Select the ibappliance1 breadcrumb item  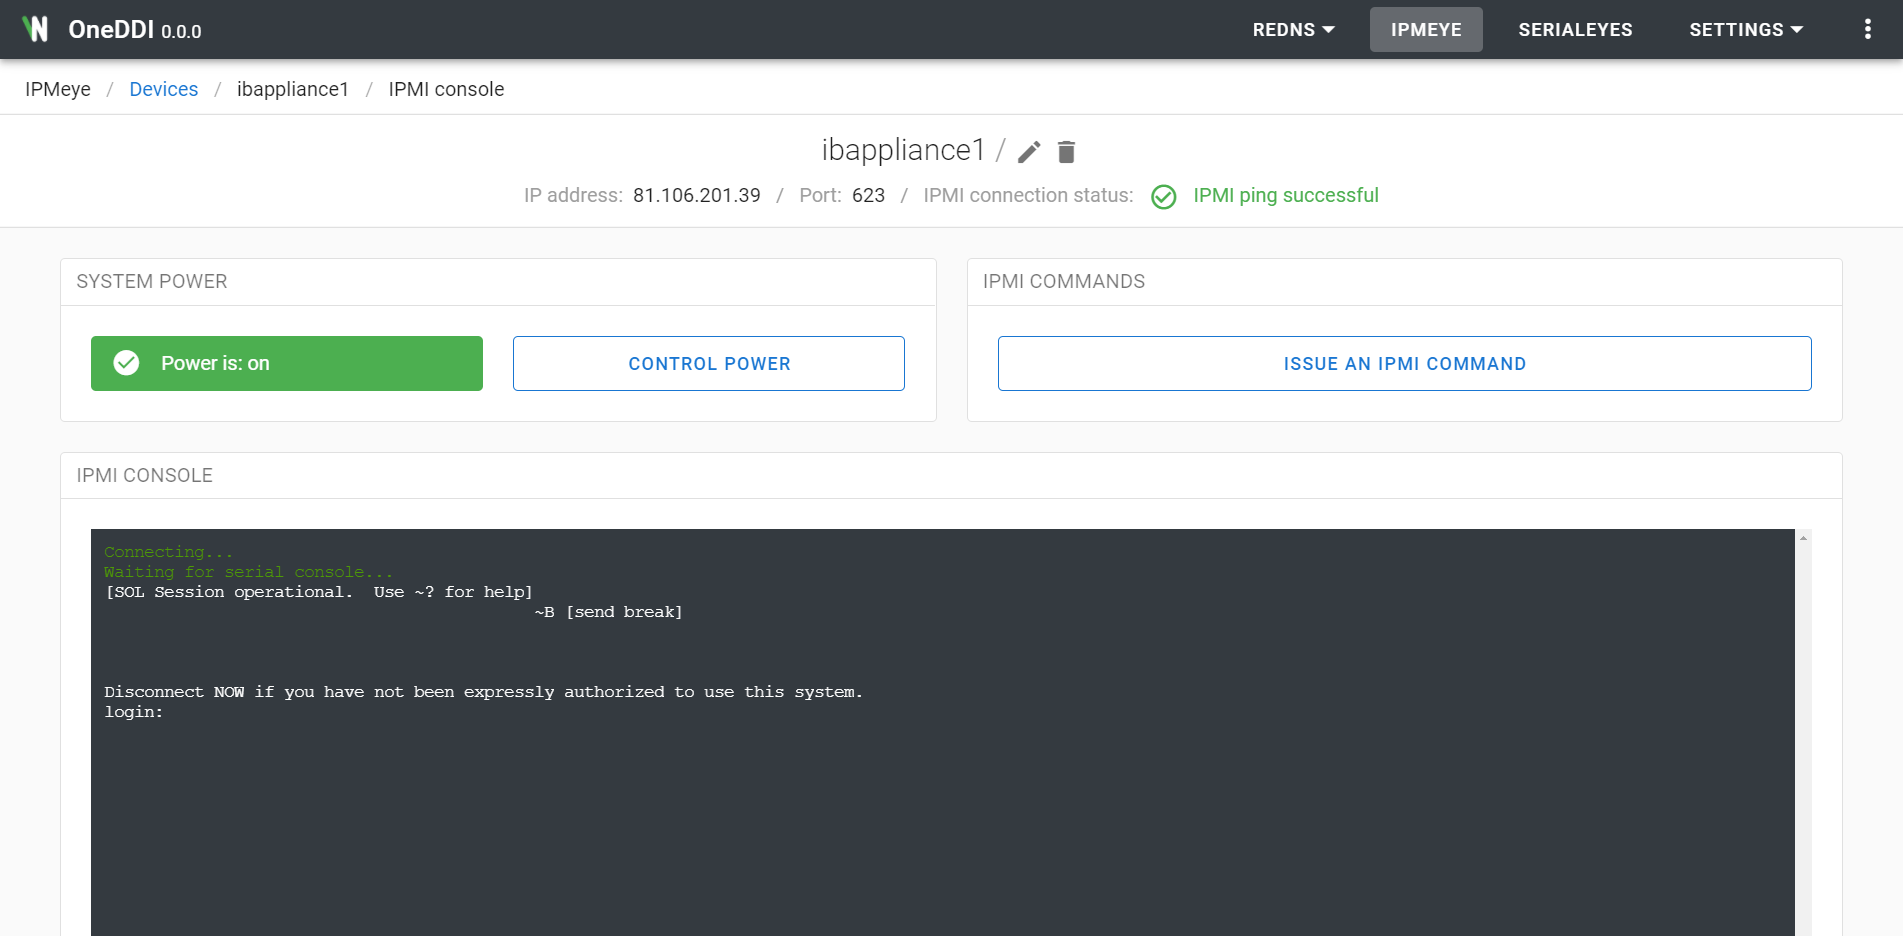click(293, 89)
